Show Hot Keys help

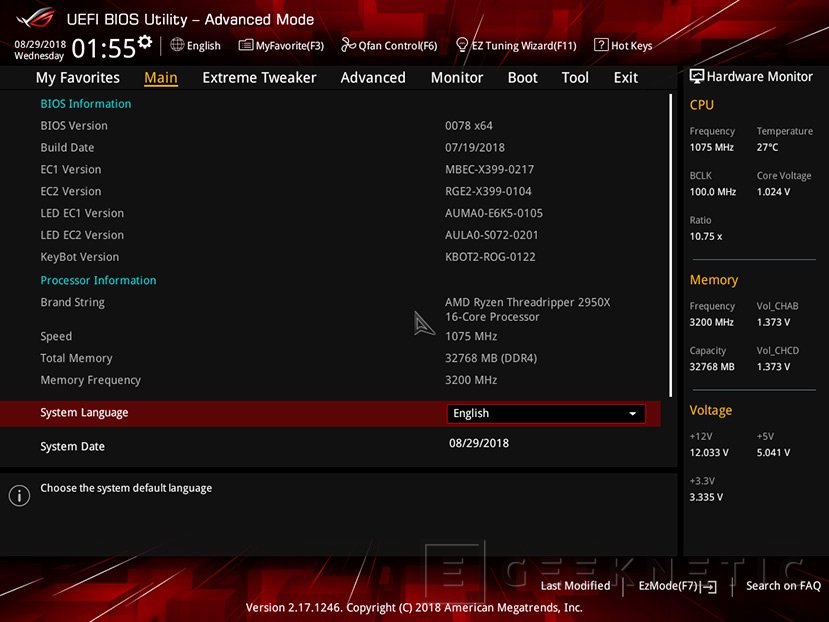[623, 45]
